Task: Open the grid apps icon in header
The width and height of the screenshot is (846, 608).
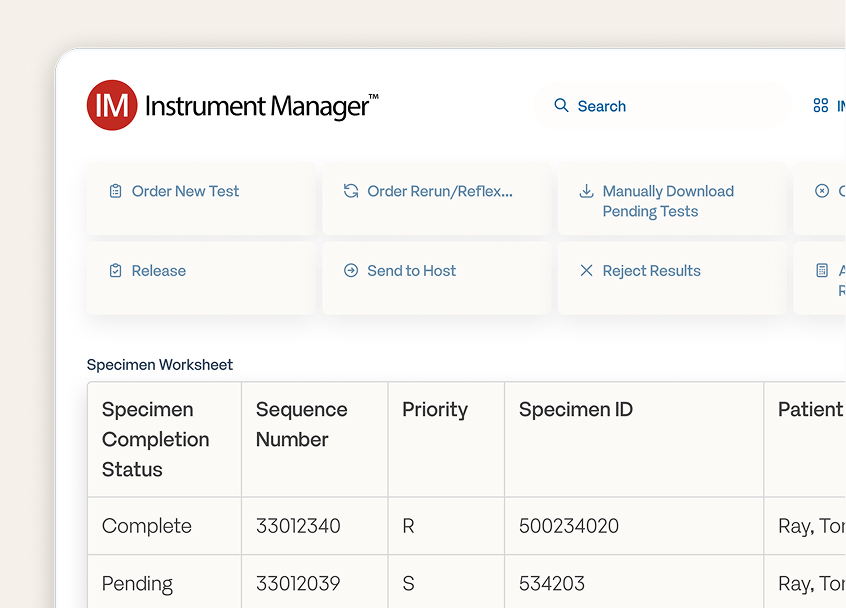Action: [821, 106]
